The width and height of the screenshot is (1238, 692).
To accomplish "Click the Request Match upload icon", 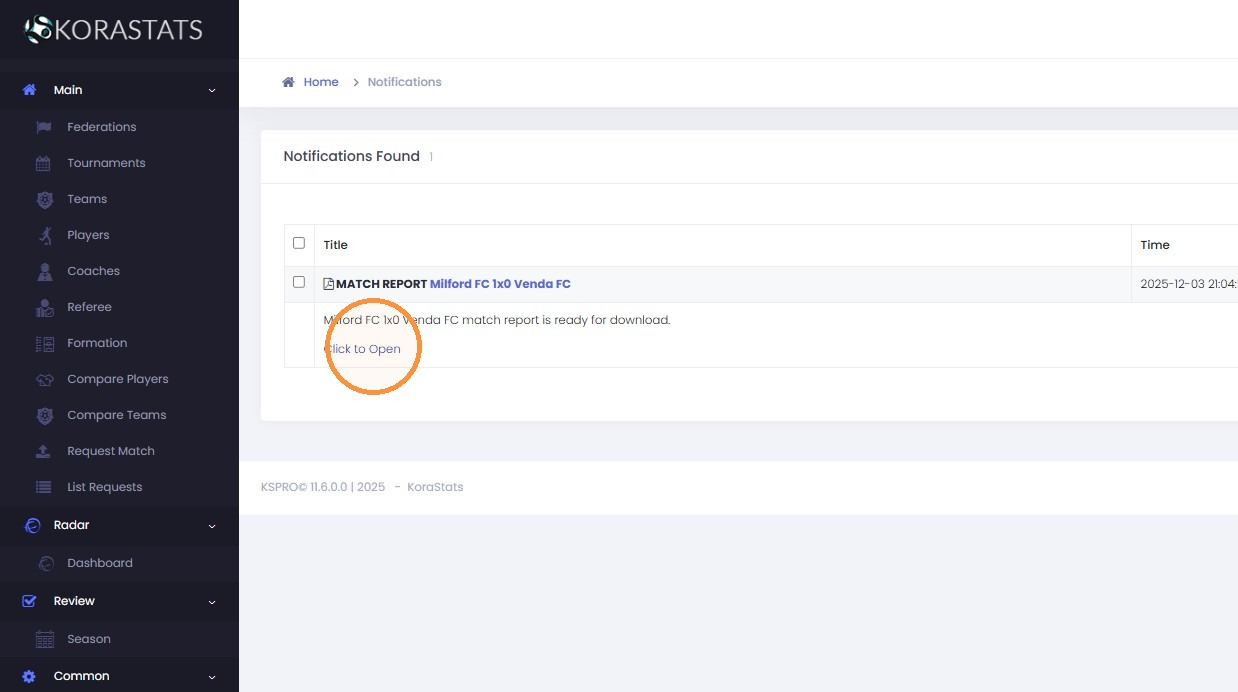I will [44, 451].
